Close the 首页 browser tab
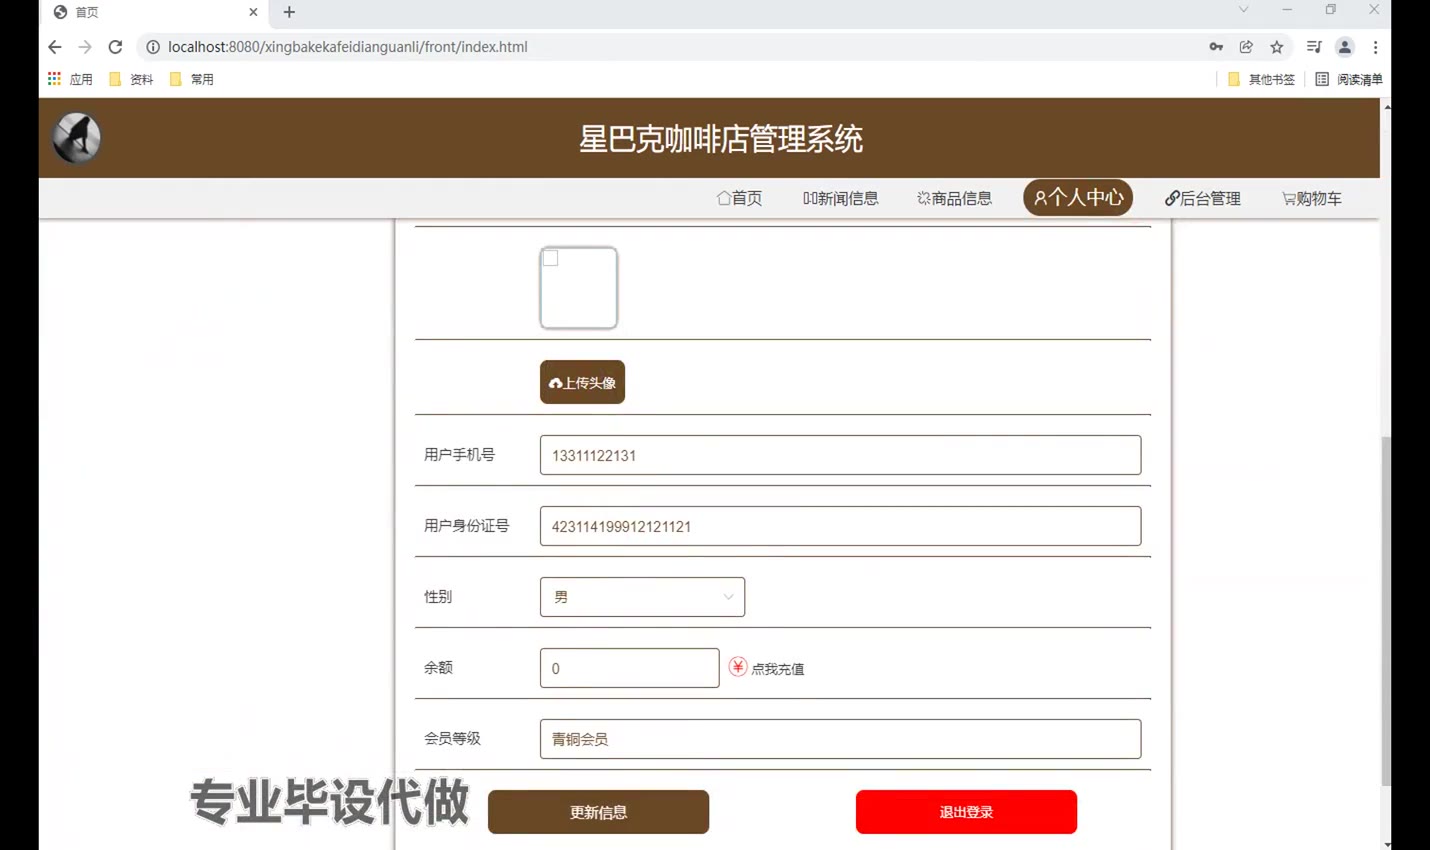This screenshot has width=1430, height=850. pos(253,12)
